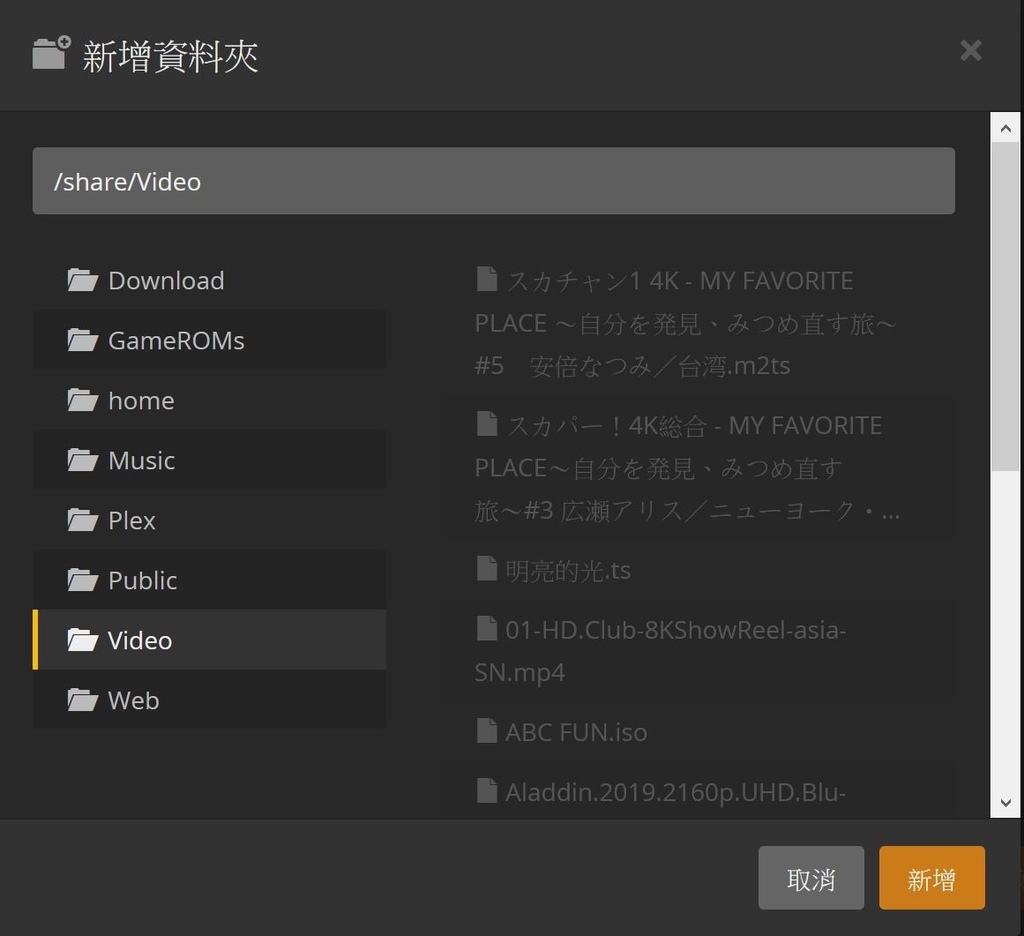
Task: Click the 取消 cancel button
Action: pyautogui.click(x=811, y=878)
